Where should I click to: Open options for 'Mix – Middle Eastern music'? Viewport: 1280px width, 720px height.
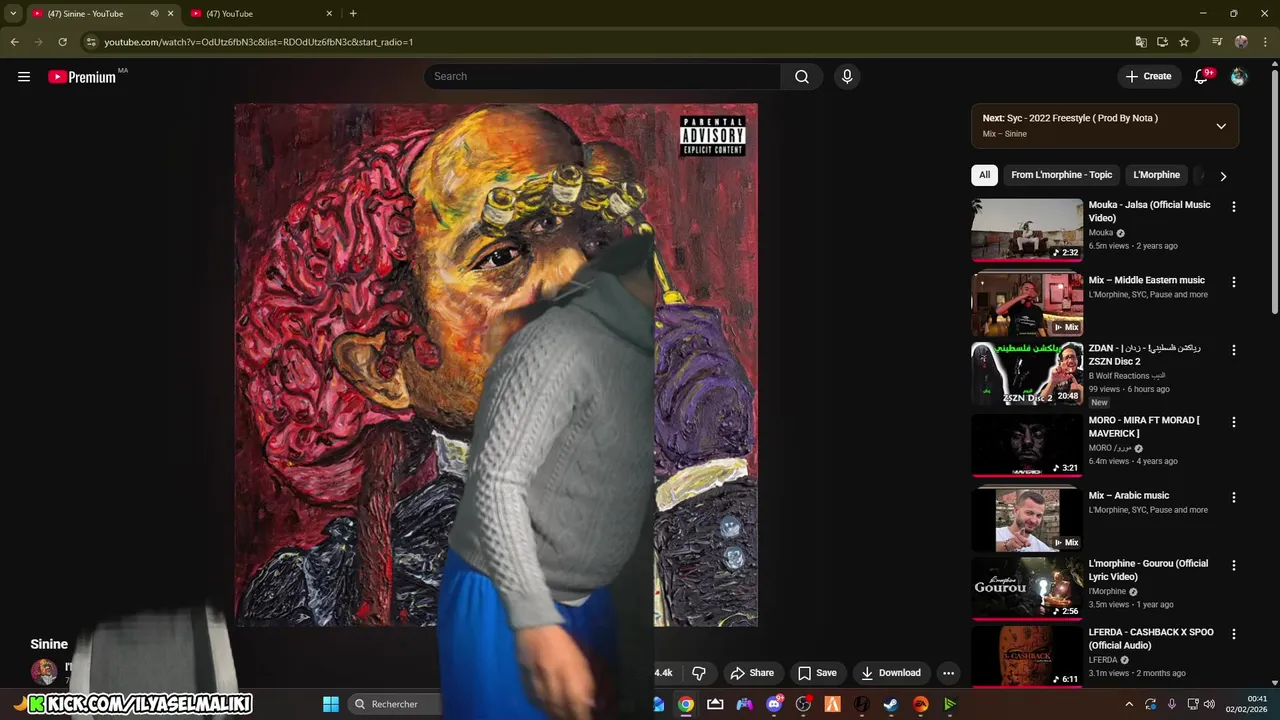point(1233,282)
